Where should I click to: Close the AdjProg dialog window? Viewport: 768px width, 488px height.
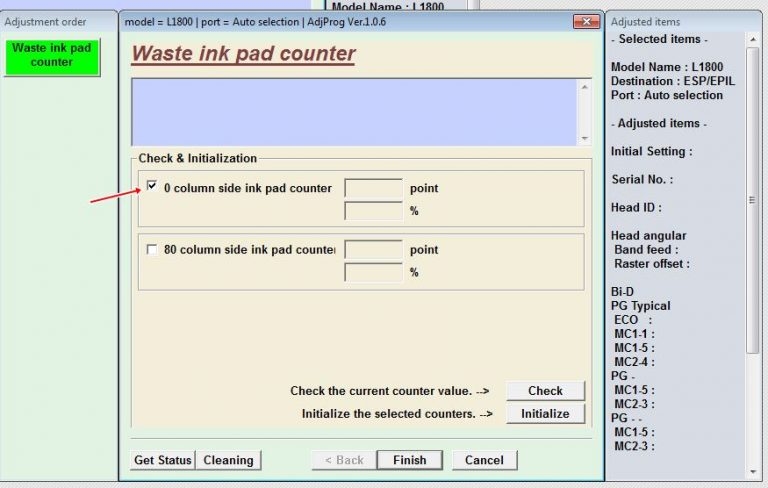(586, 21)
